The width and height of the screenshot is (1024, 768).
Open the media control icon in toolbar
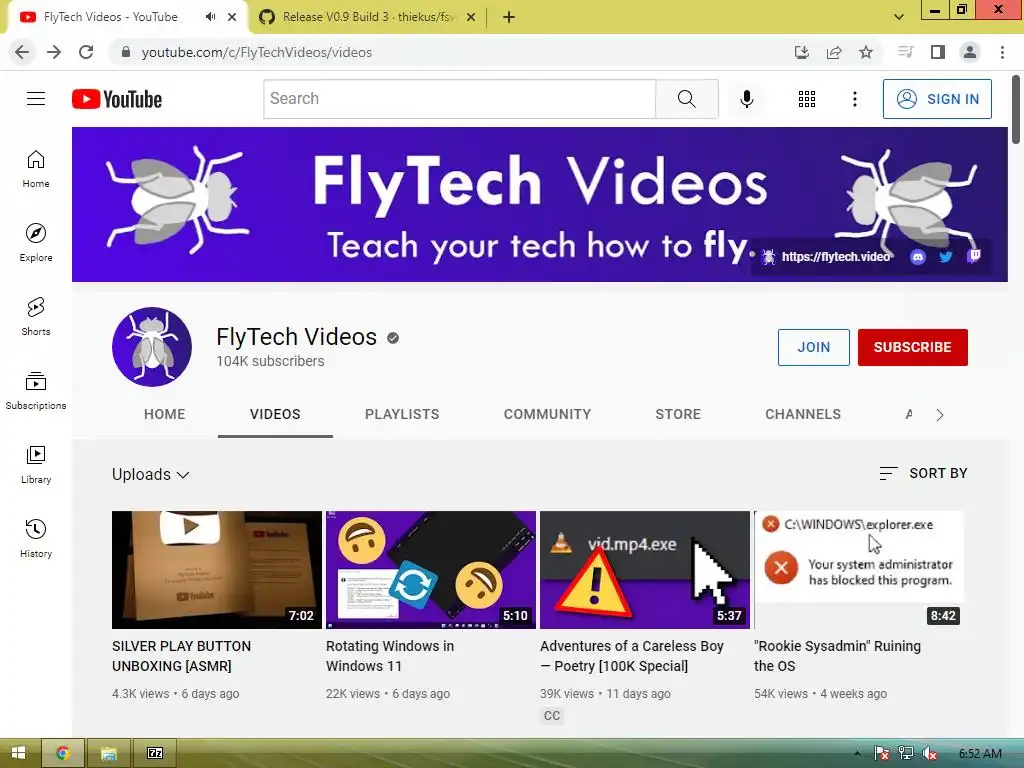coord(905,52)
